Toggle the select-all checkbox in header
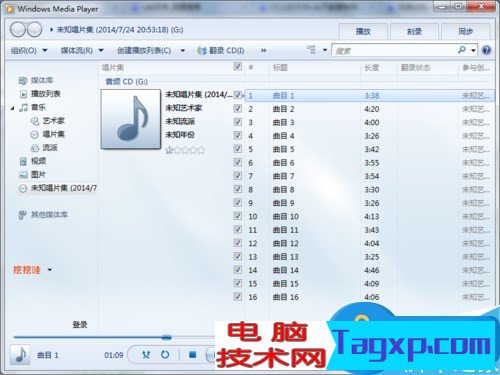Viewport: 500px width, 375px height. pos(238,66)
